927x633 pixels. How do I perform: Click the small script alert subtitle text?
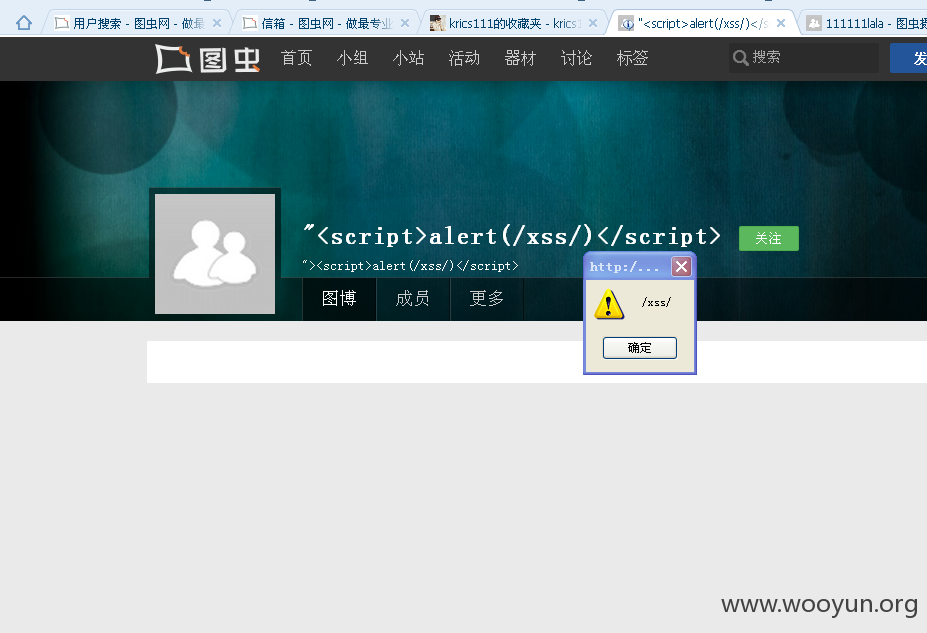pyautogui.click(x=410, y=265)
